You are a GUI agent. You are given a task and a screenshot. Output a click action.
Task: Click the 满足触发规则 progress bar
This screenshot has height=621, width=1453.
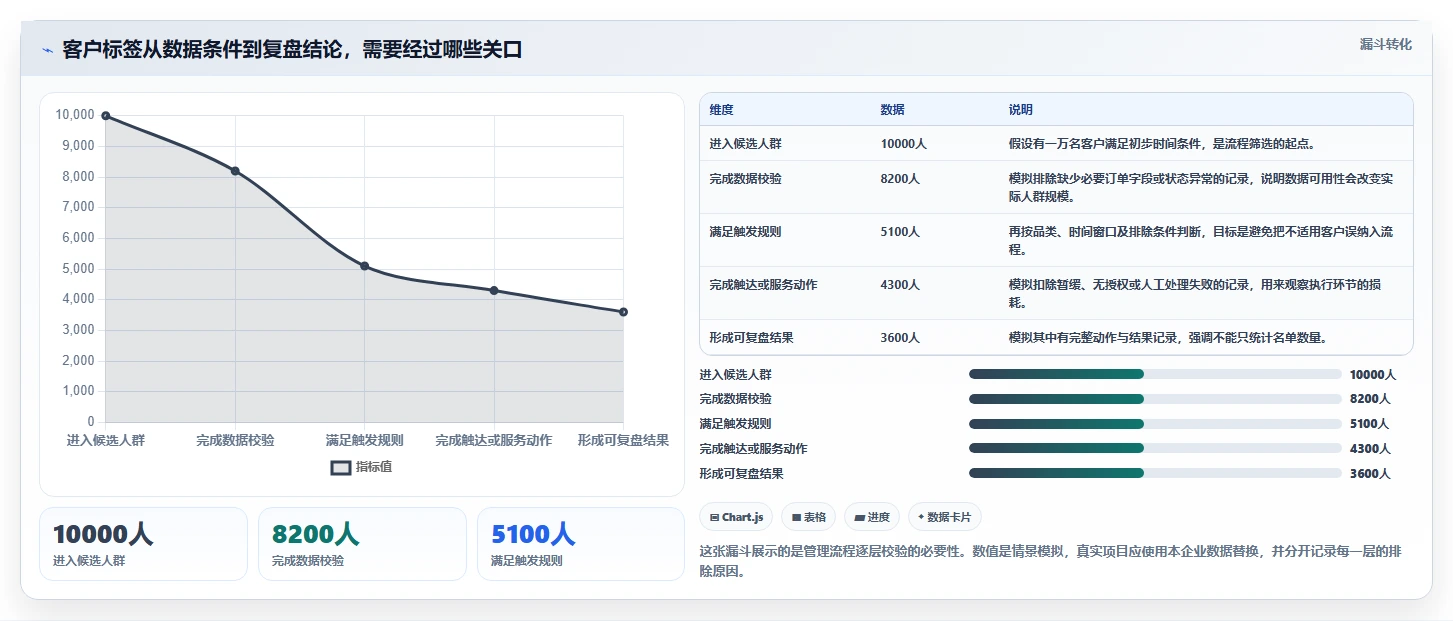pyautogui.click(x=1155, y=424)
